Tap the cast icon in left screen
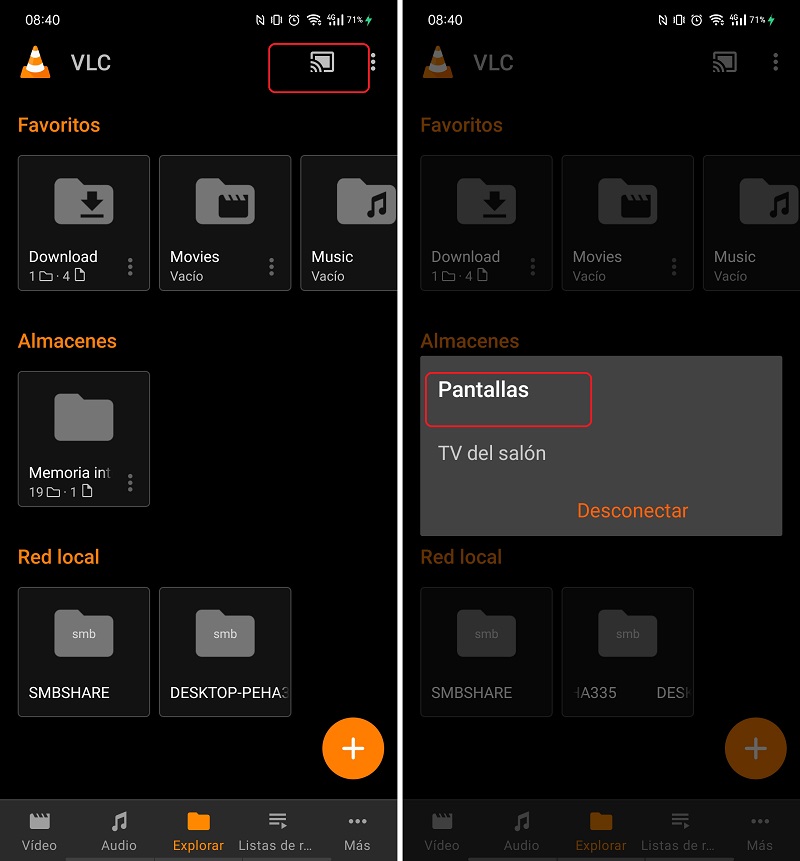 (x=322, y=62)
